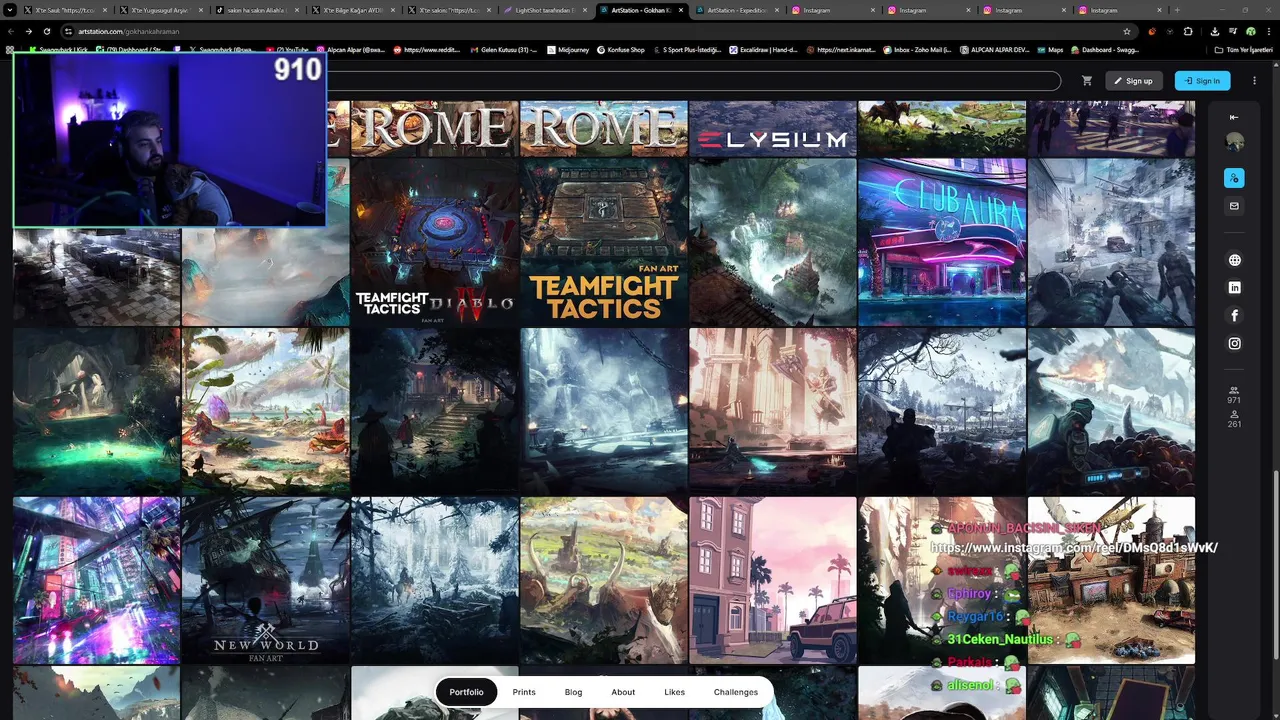1280x720 pixels.
Task: Open the Challenges tab
Action: (x=736, y=692)
